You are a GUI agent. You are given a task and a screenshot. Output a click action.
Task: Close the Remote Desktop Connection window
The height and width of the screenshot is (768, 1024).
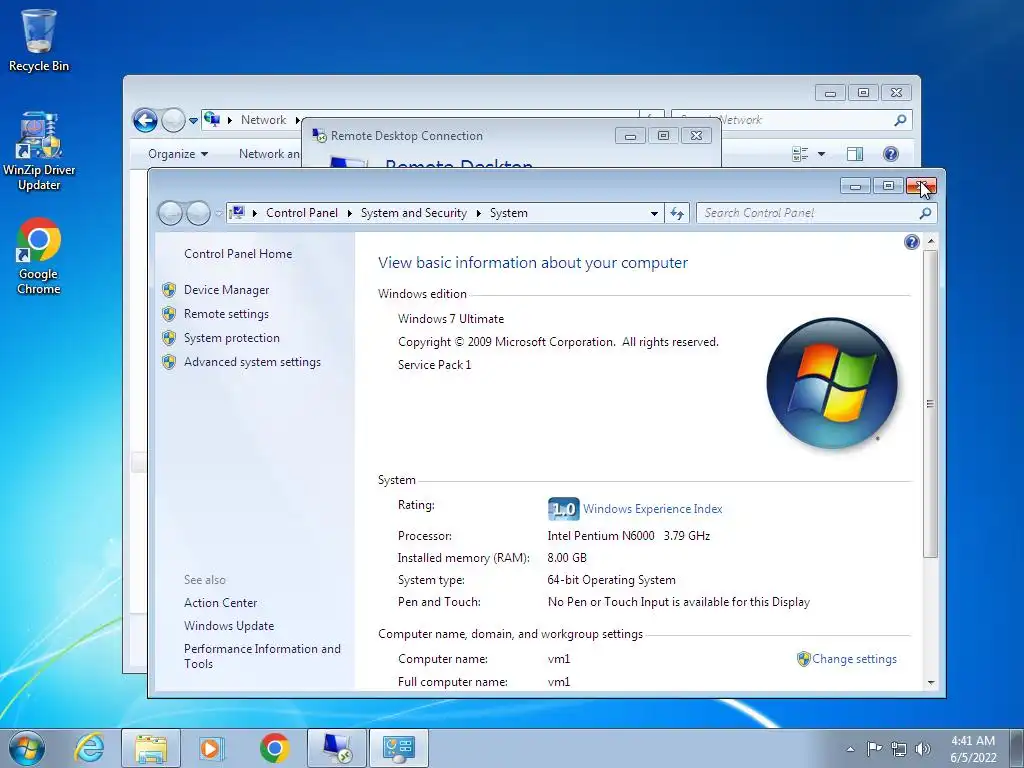pos(696,136)
